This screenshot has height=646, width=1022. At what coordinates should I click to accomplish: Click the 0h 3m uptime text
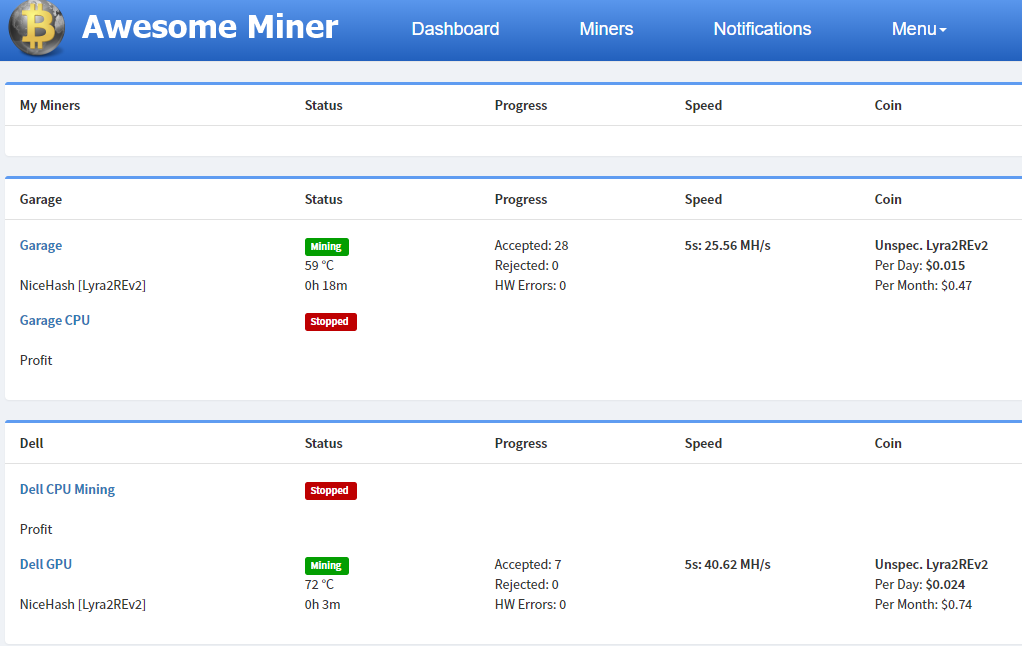pos(323,604)
